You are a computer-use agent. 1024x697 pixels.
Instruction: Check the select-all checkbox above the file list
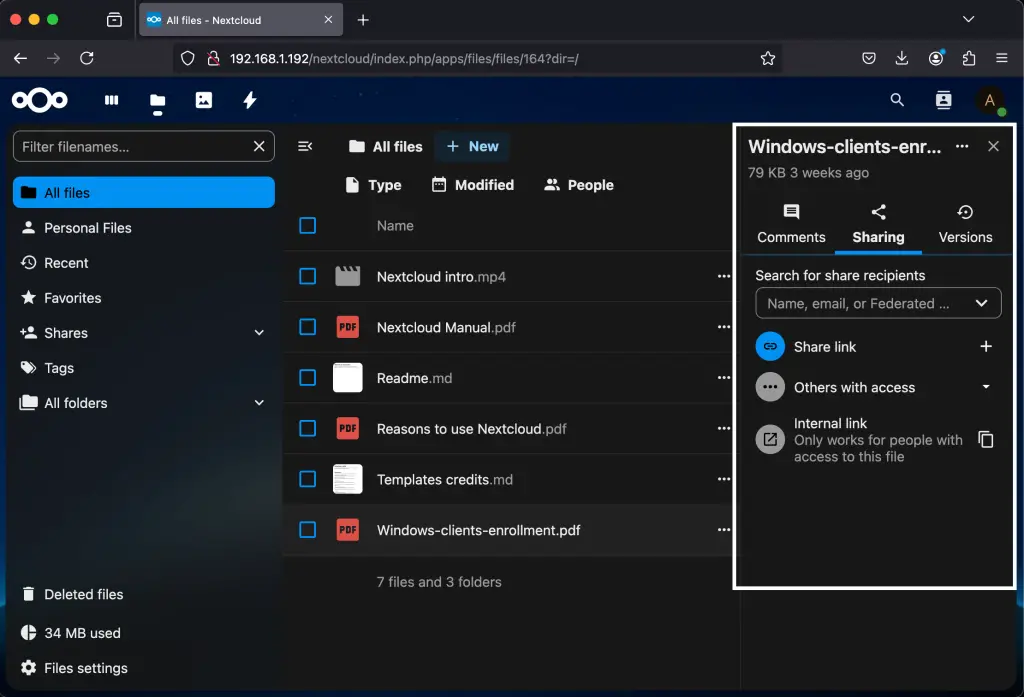[307, 225]
